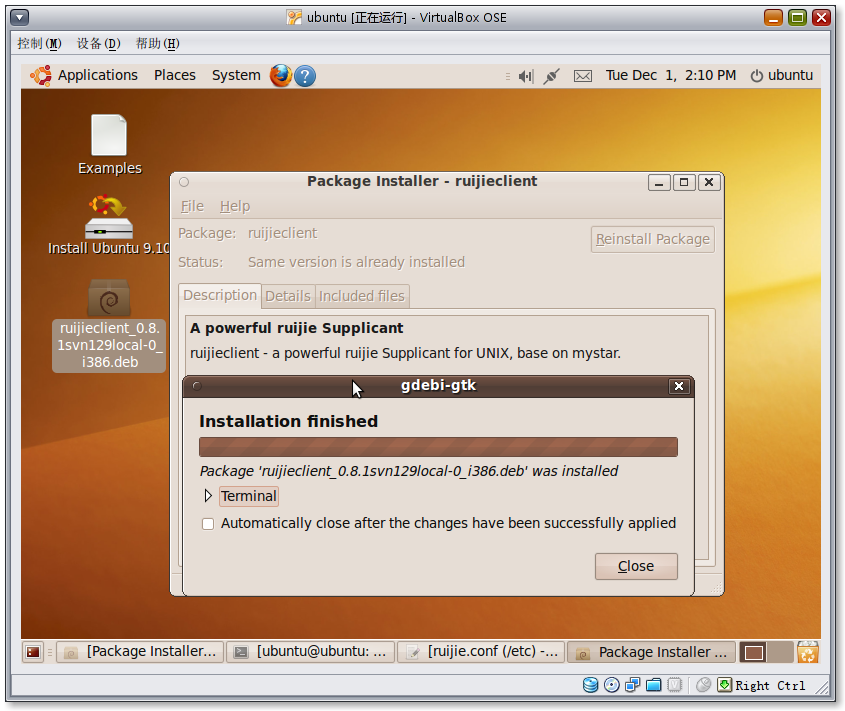Switch to the [Package Installer... taskbar window
The height and width of the screenshot is (711, 845).
[140, 652]
